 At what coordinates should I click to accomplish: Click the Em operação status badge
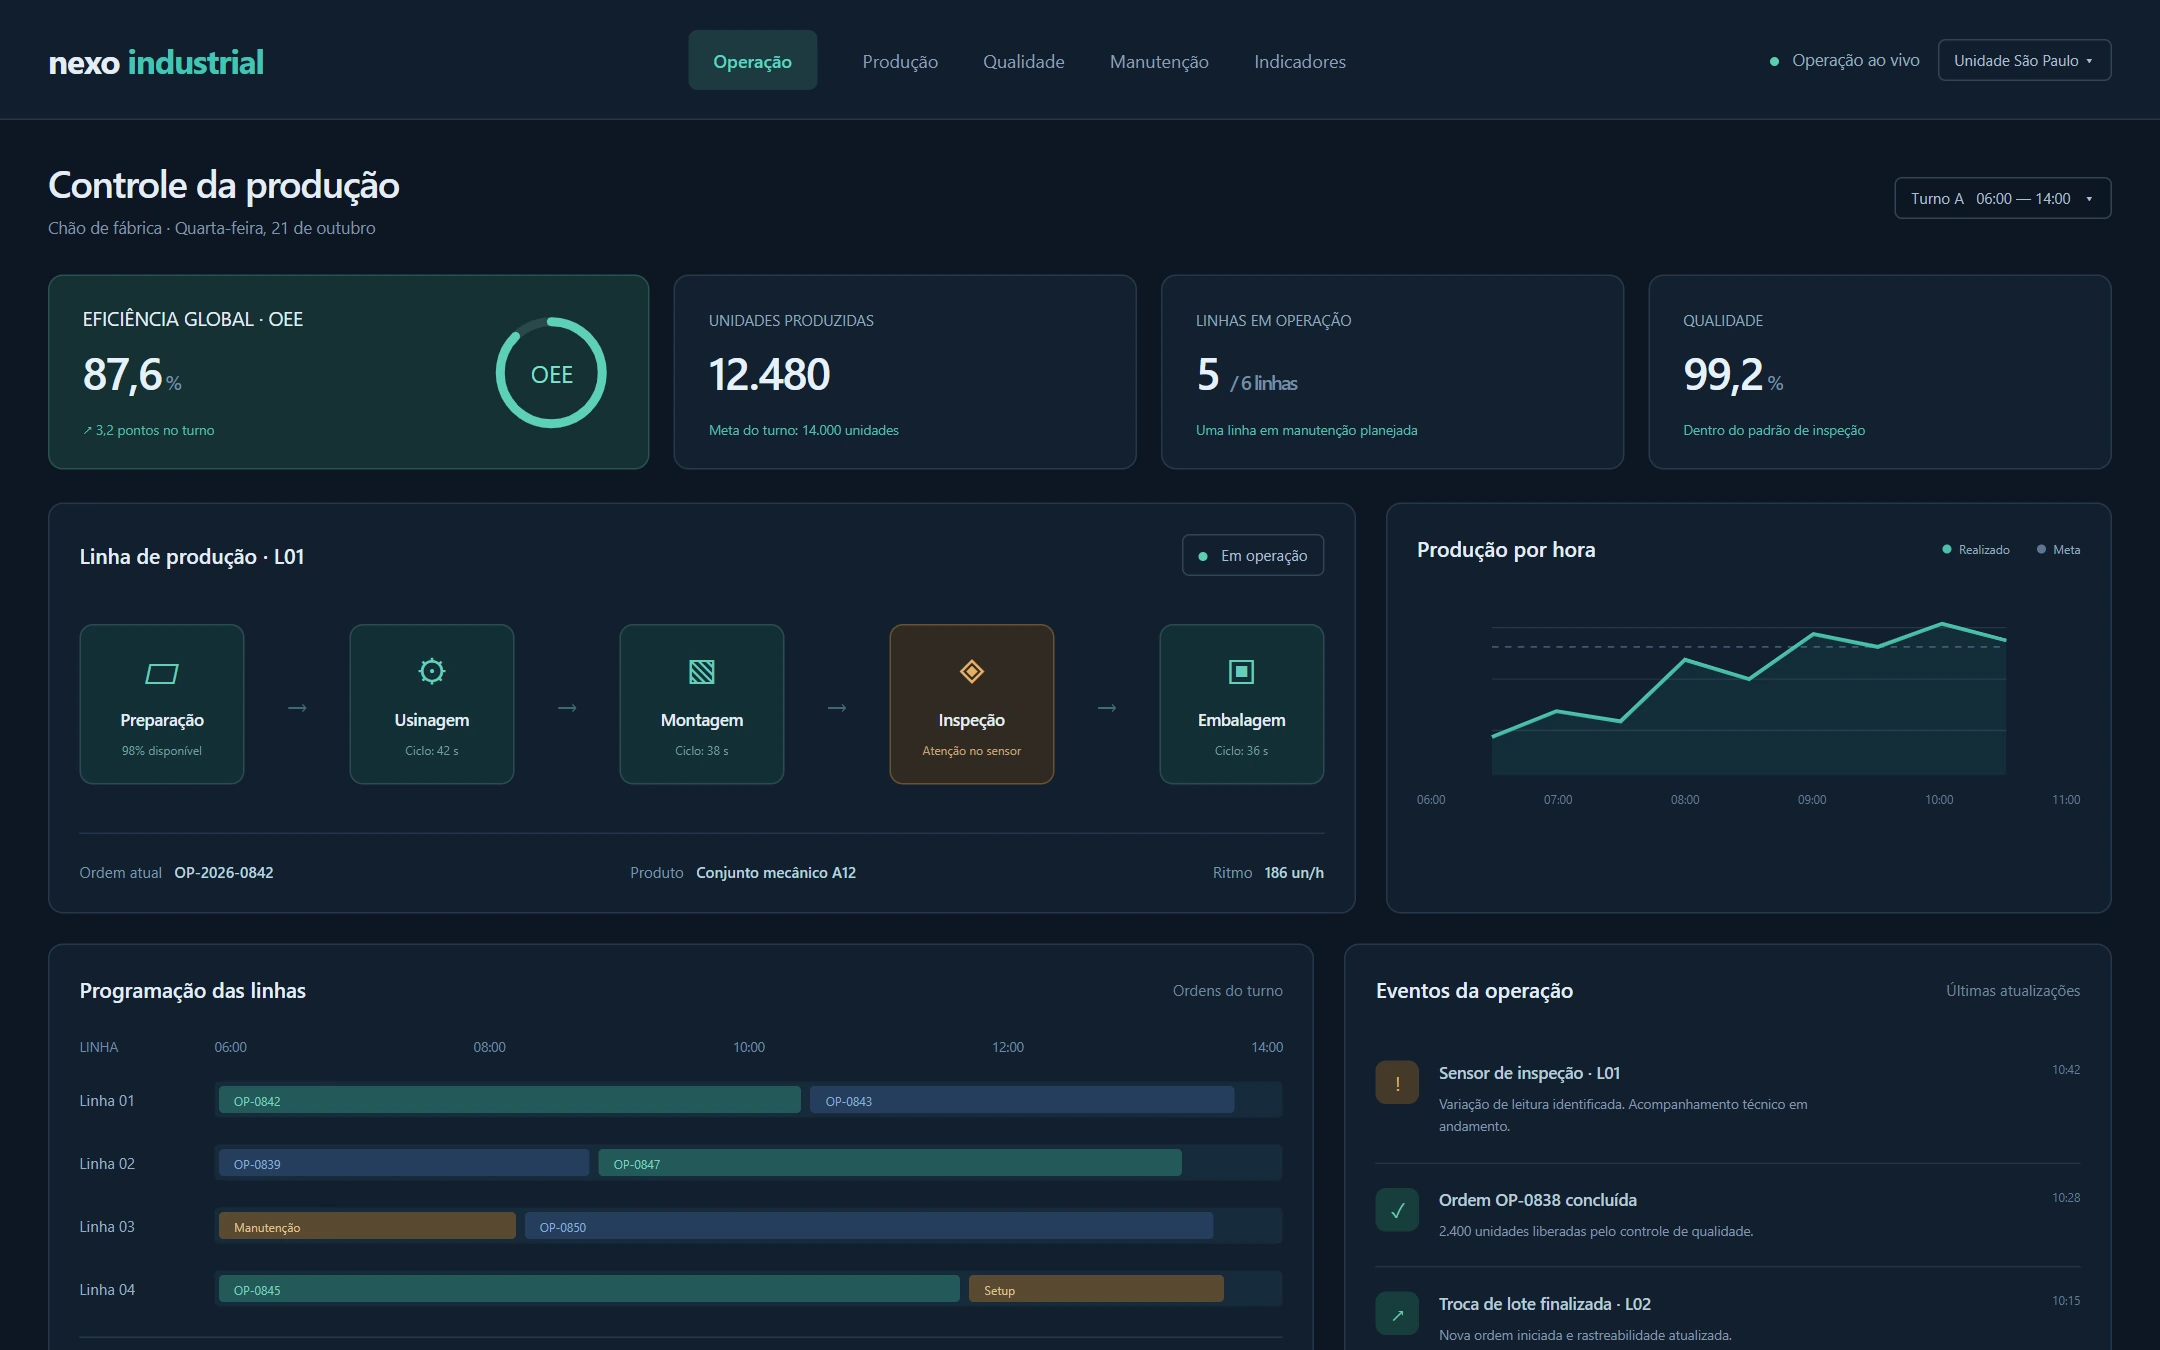pos(1253,555)
